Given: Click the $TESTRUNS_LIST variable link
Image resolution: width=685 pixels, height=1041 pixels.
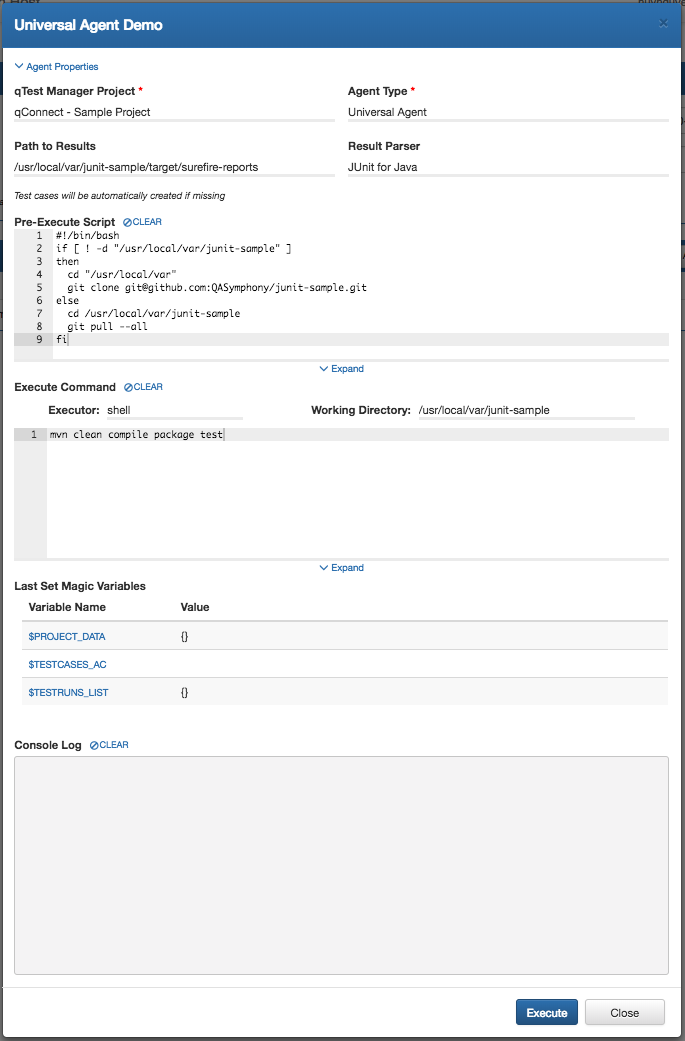Looking at the screenshot, I should click(x=68, y=692).
